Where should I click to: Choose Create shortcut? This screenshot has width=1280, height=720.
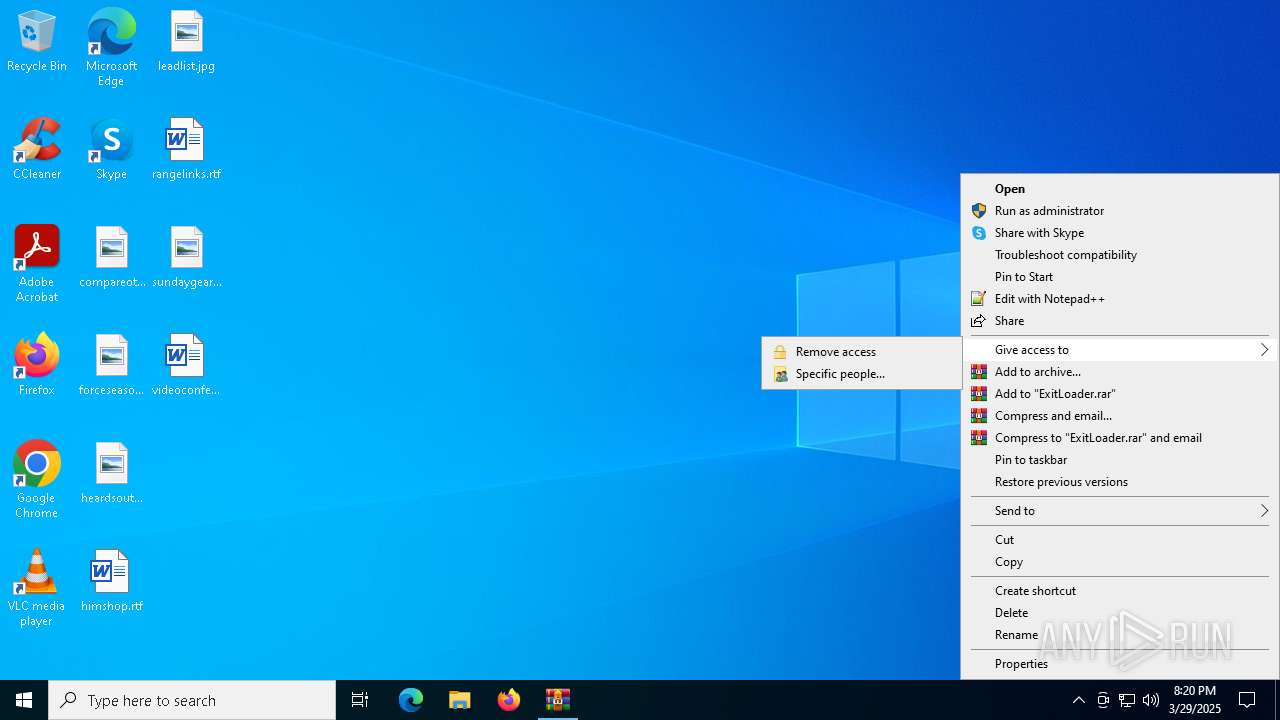click(1119, 591)
